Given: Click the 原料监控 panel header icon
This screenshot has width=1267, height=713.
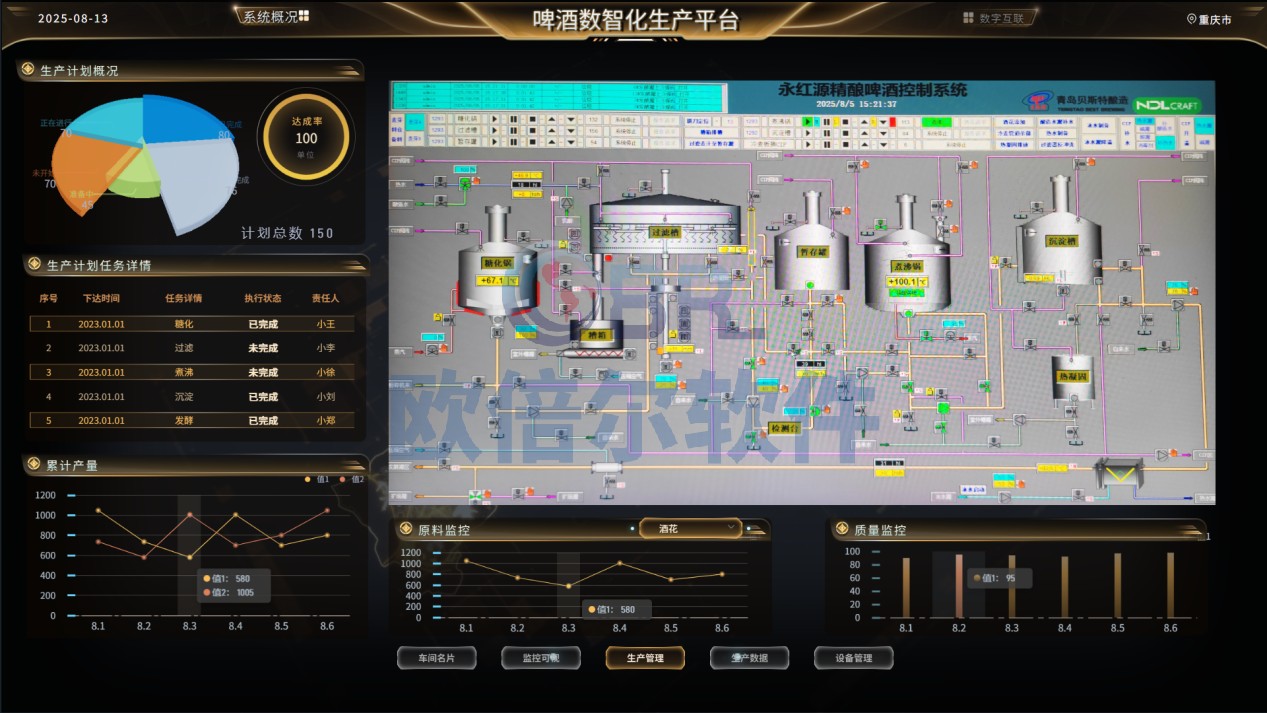Looking at the screenshot, I should 406,529.
